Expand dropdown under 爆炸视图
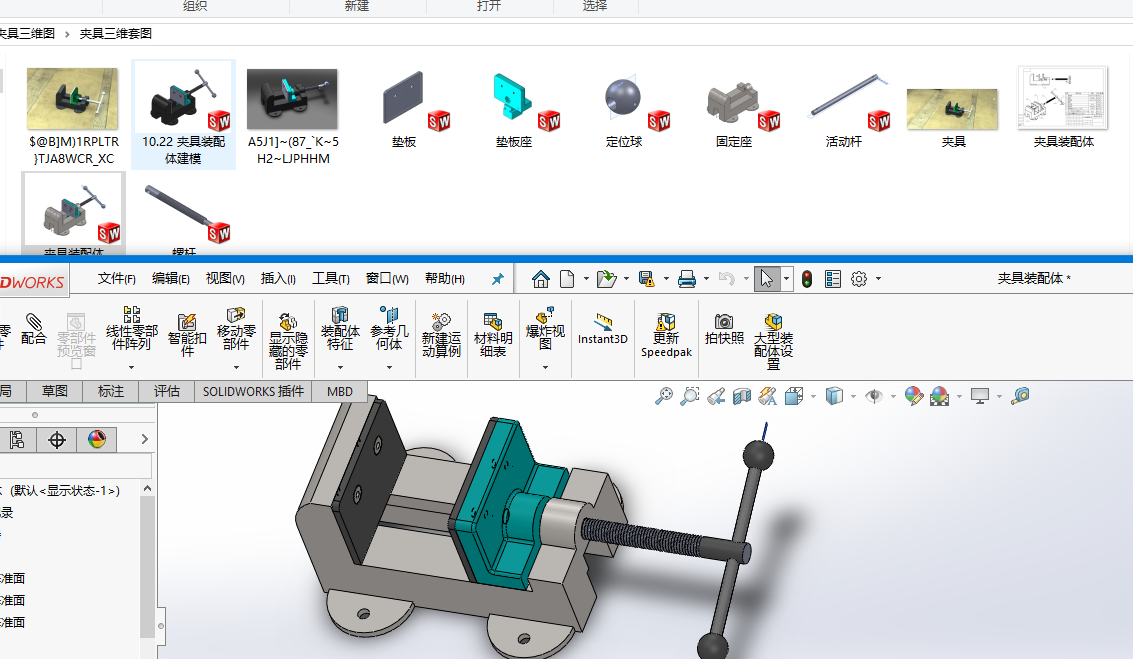 545,368
